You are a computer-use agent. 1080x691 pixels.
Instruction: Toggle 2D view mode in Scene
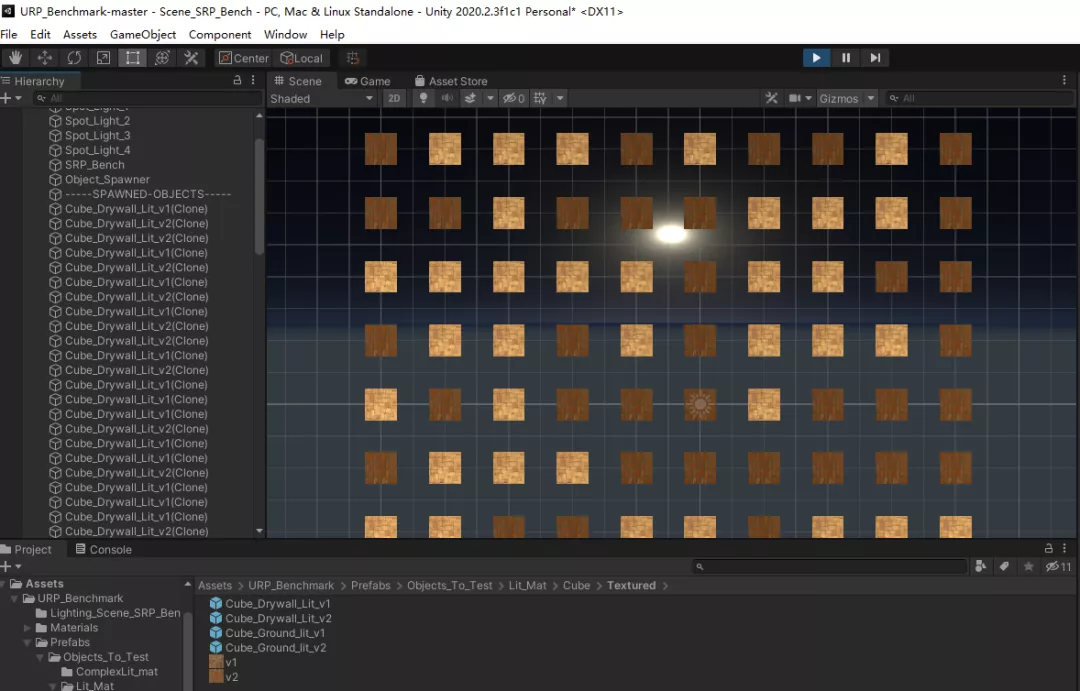(x=394, y=98)
